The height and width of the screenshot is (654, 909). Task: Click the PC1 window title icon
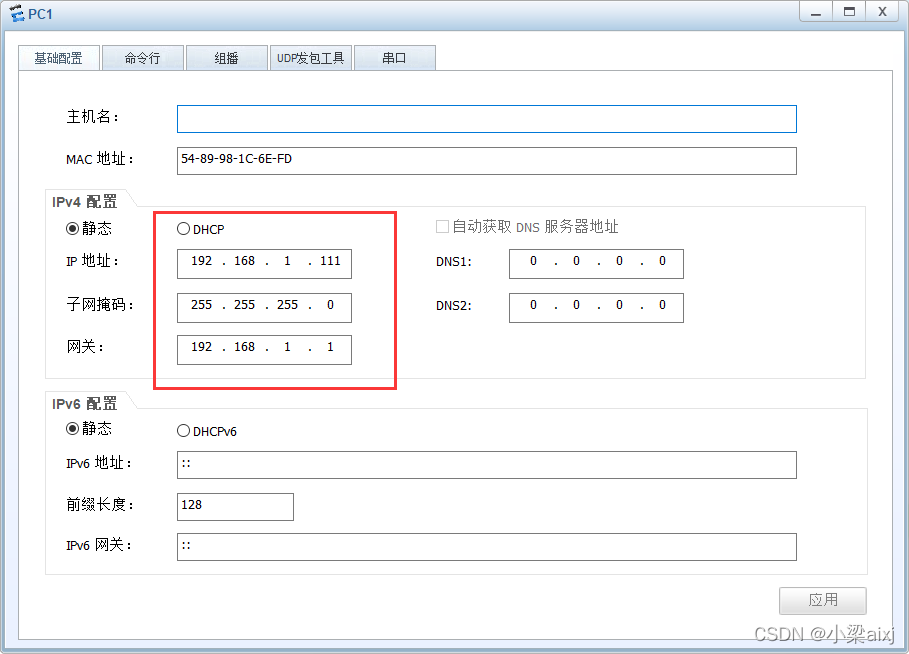pyautogui.click(x=17, y=13)
